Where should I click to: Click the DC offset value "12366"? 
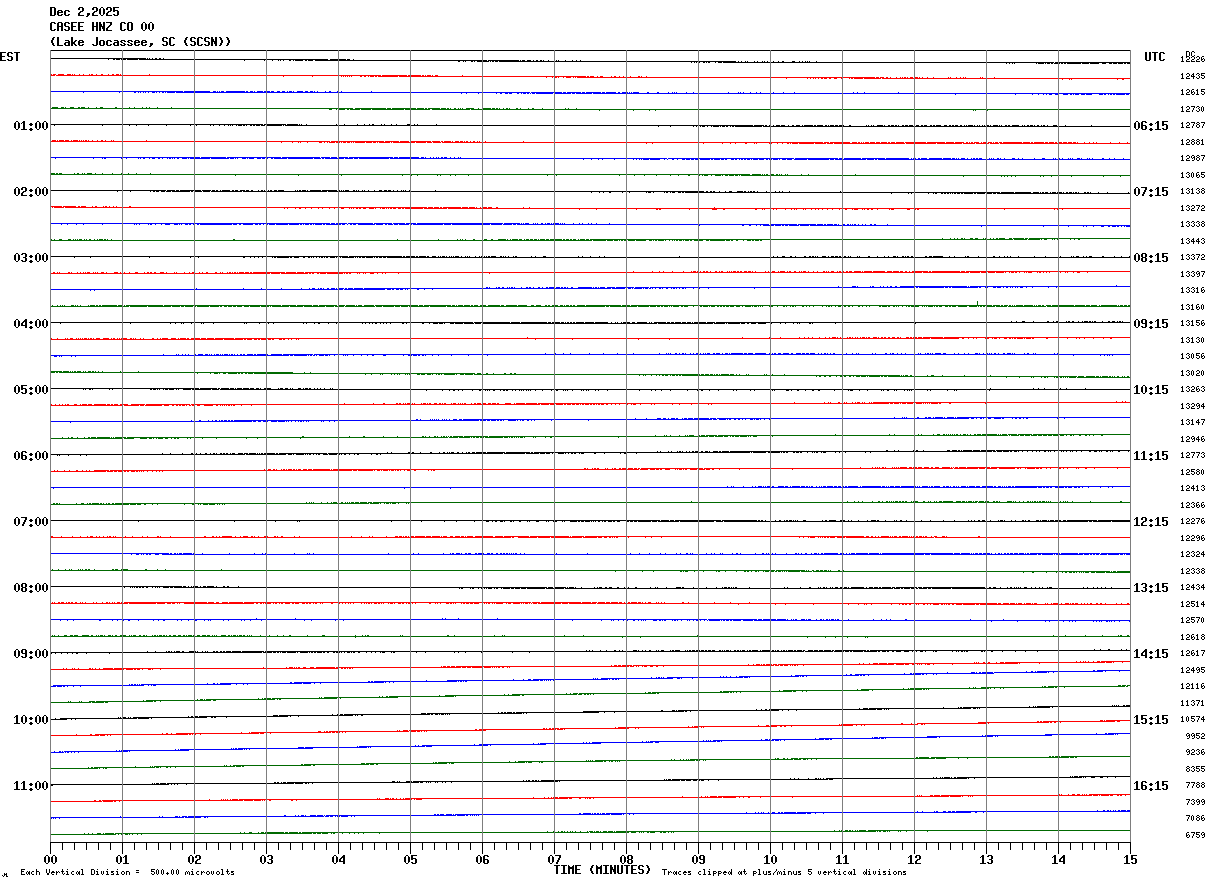click(1192, 506)
